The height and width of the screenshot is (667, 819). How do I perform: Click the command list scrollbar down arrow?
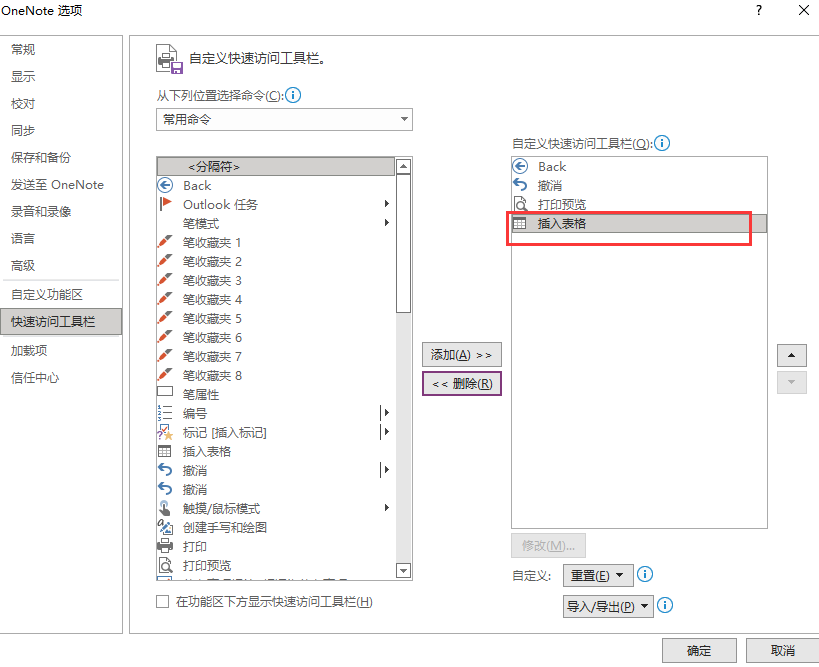tap(405, 570)
